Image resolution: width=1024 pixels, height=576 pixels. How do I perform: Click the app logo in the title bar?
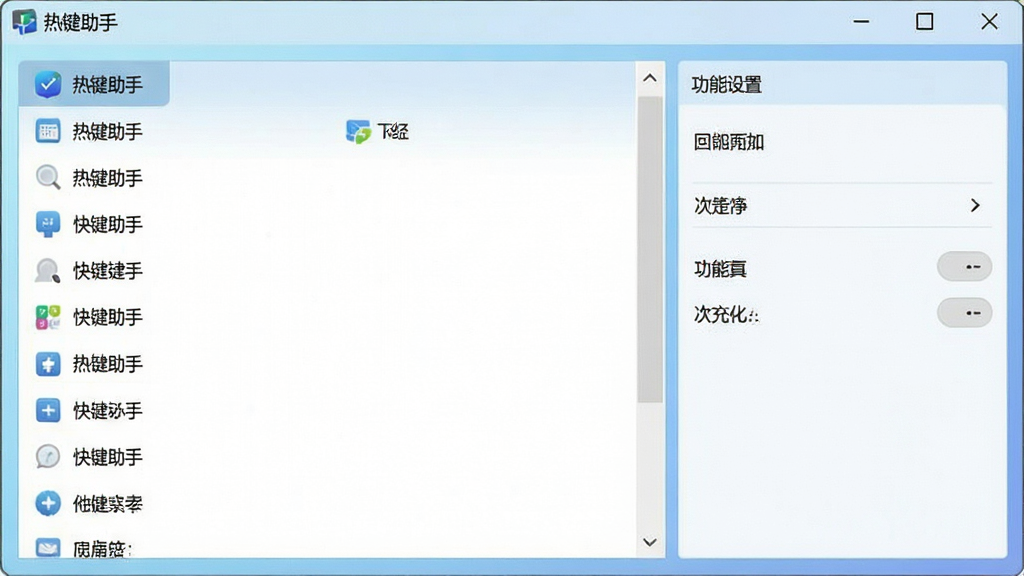tap(24, 22)
